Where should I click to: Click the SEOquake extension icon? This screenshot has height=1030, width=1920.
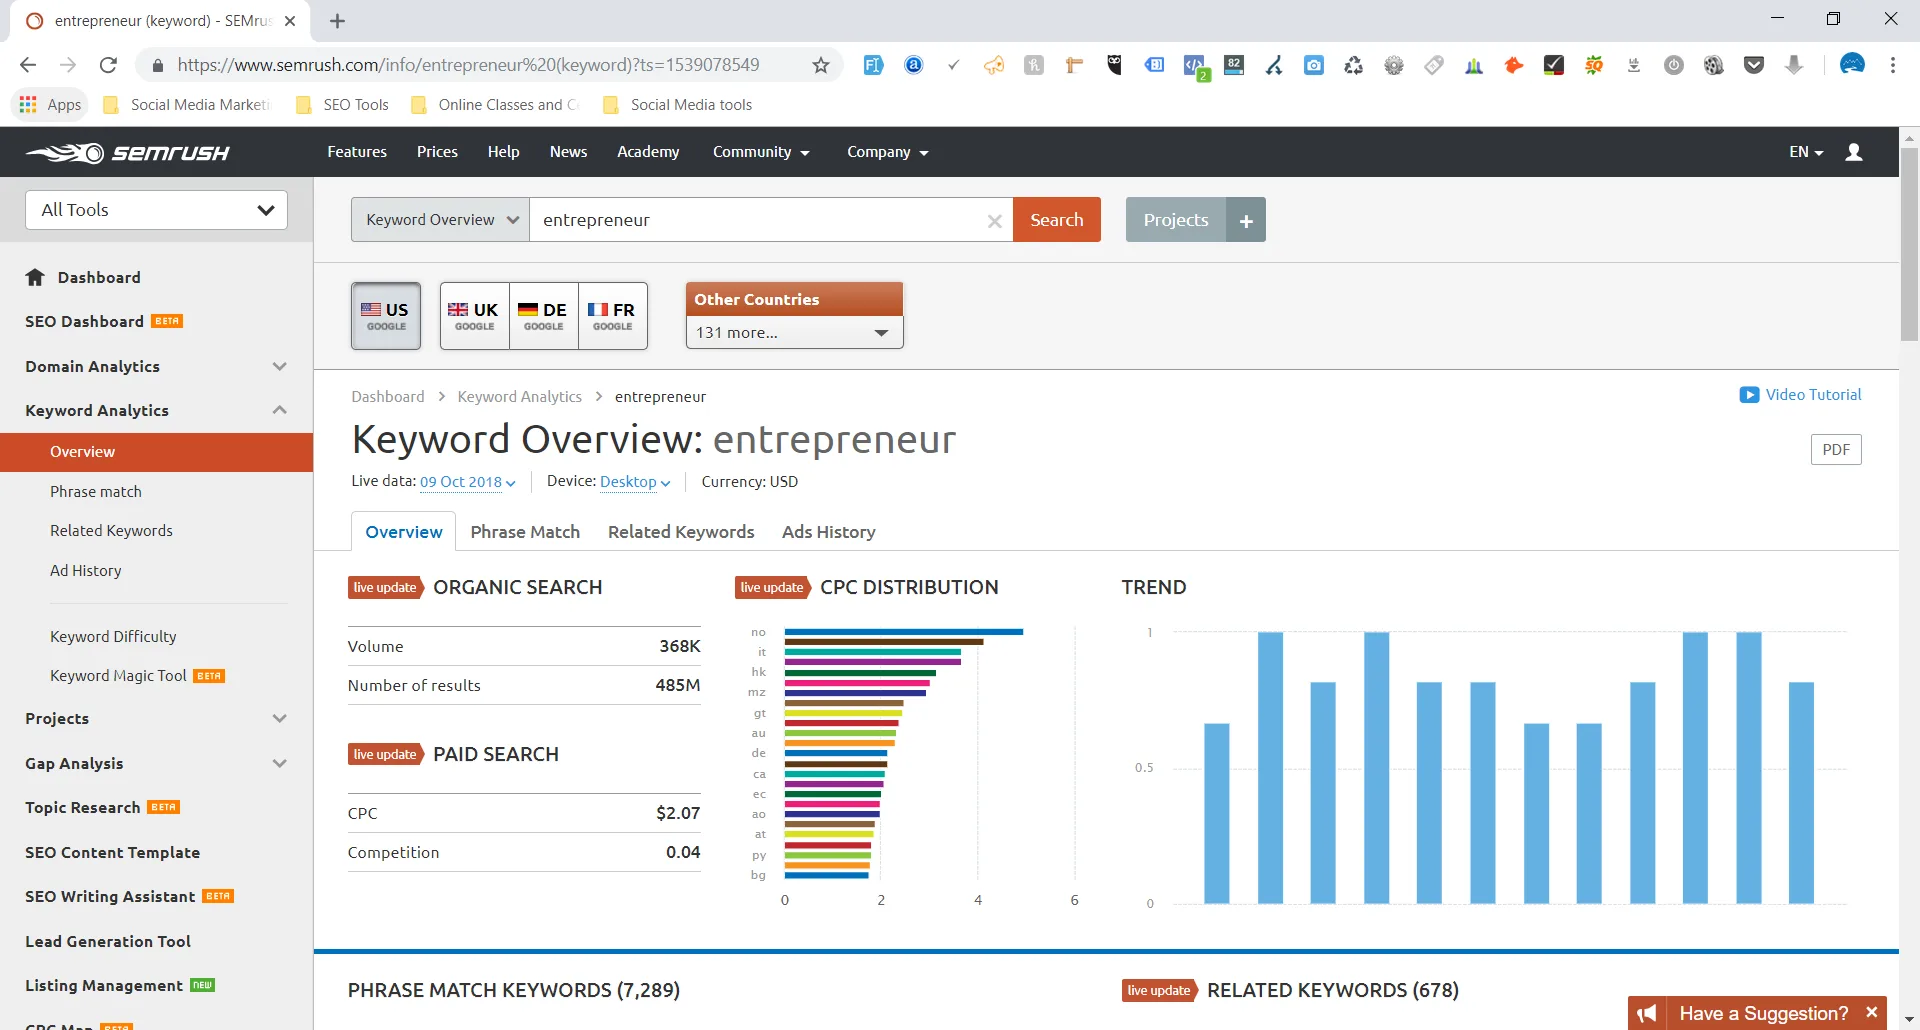click(x=1594, y=65)
